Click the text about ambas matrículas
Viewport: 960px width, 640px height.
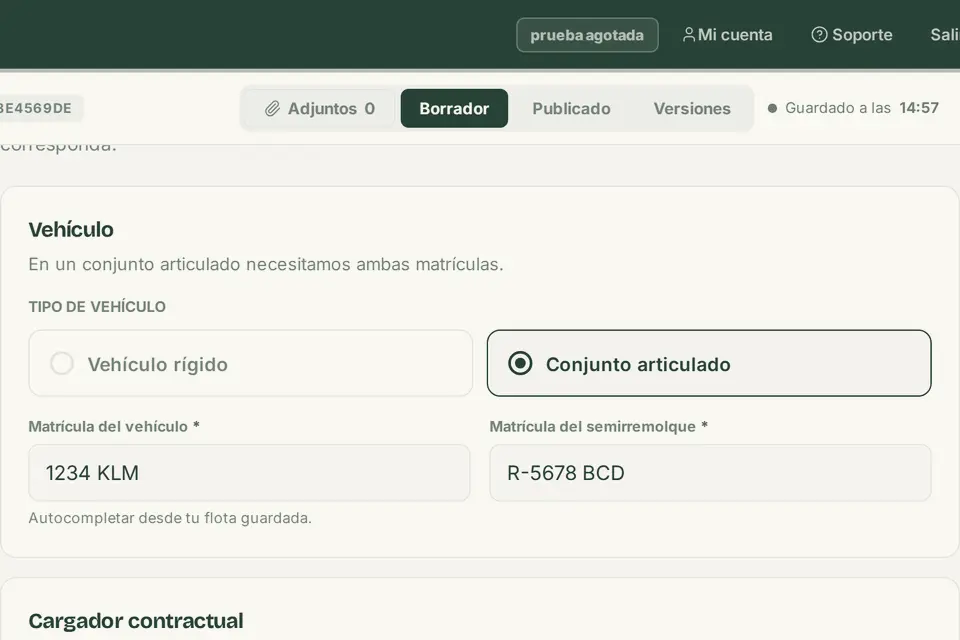[x=266, y=265]
